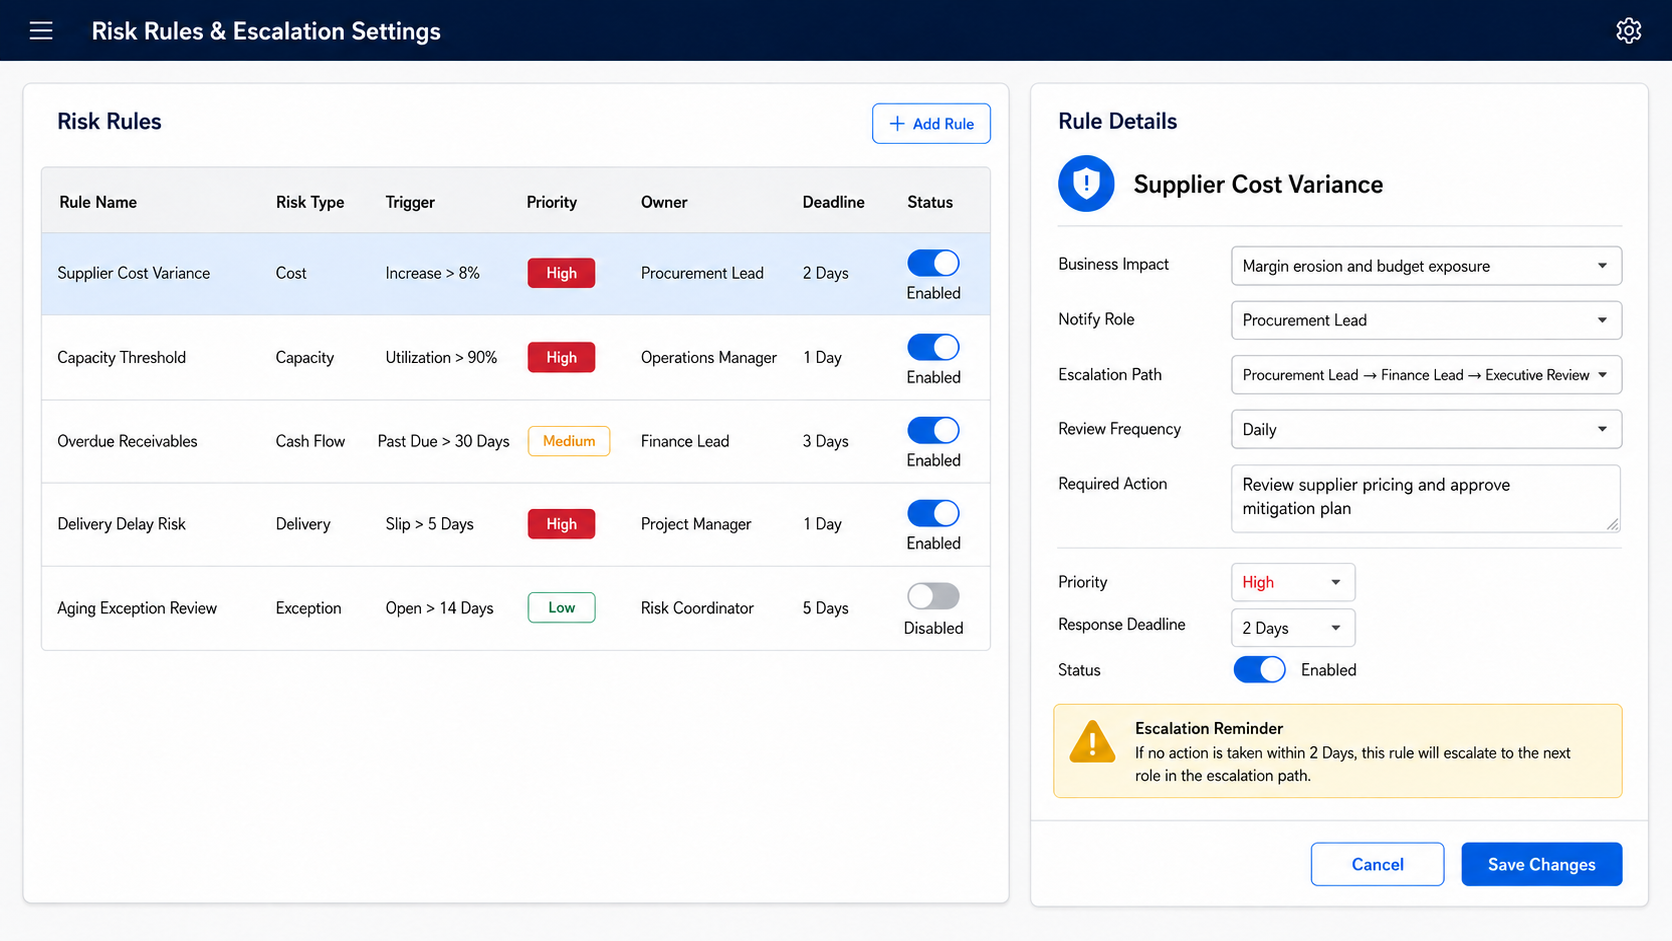Click the Escalation Reminder heading
The image size is (1672, 941).
click(x=1209, y=728)
